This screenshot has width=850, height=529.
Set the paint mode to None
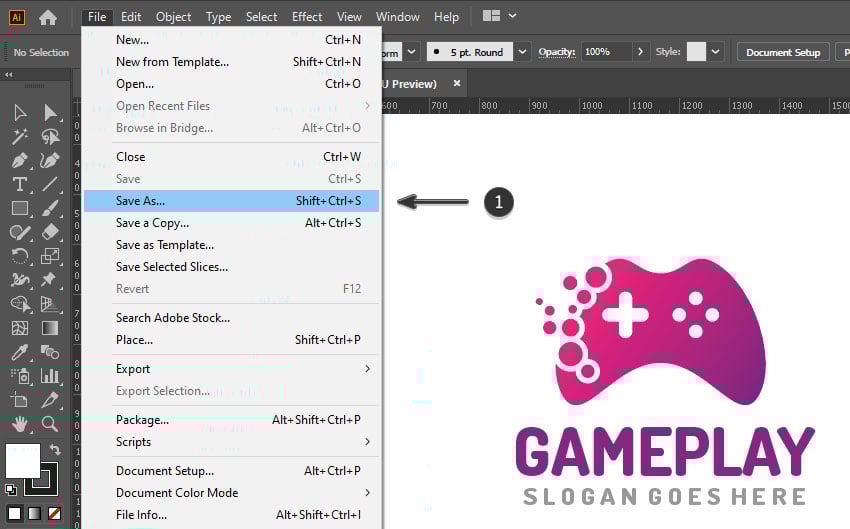tap(55, 514)
